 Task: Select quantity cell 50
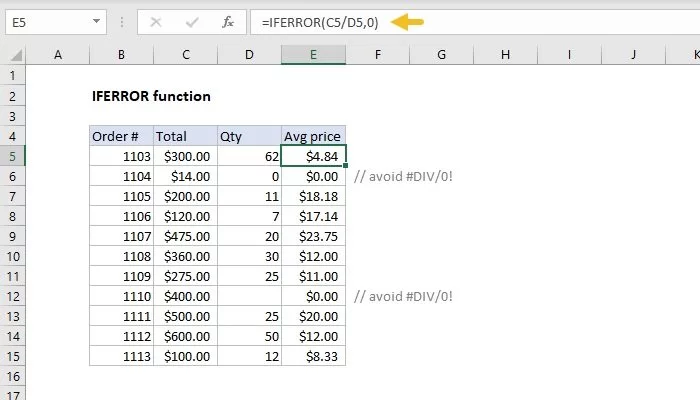(x=250, y=336)
